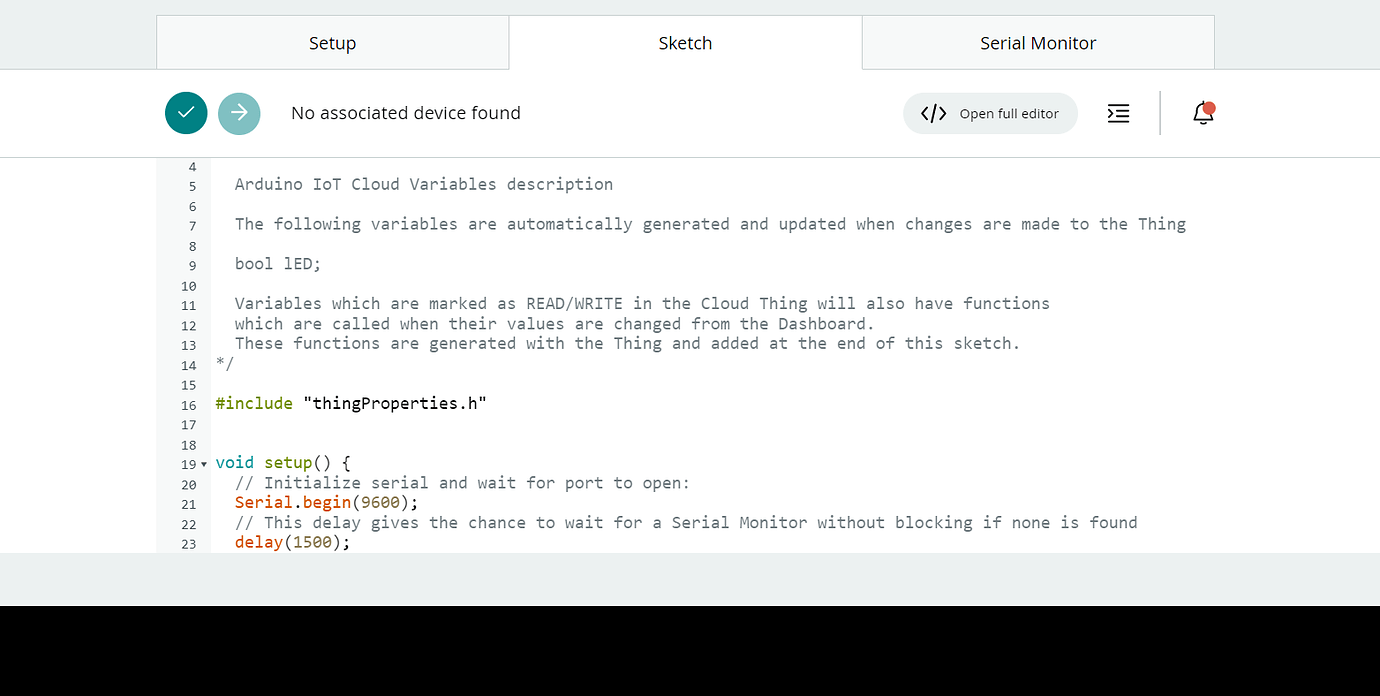This screenshot has height=696, width=1380.
Task: Switch to the Setup tab
Action: 332,43
